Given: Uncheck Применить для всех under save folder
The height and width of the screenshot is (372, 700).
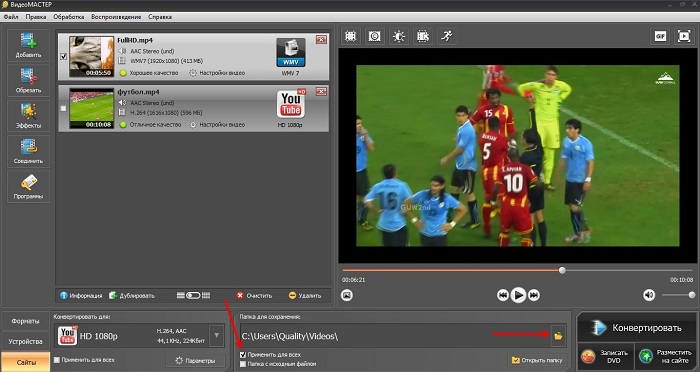Looking at the screenshot, I should (x=243, y=355).
